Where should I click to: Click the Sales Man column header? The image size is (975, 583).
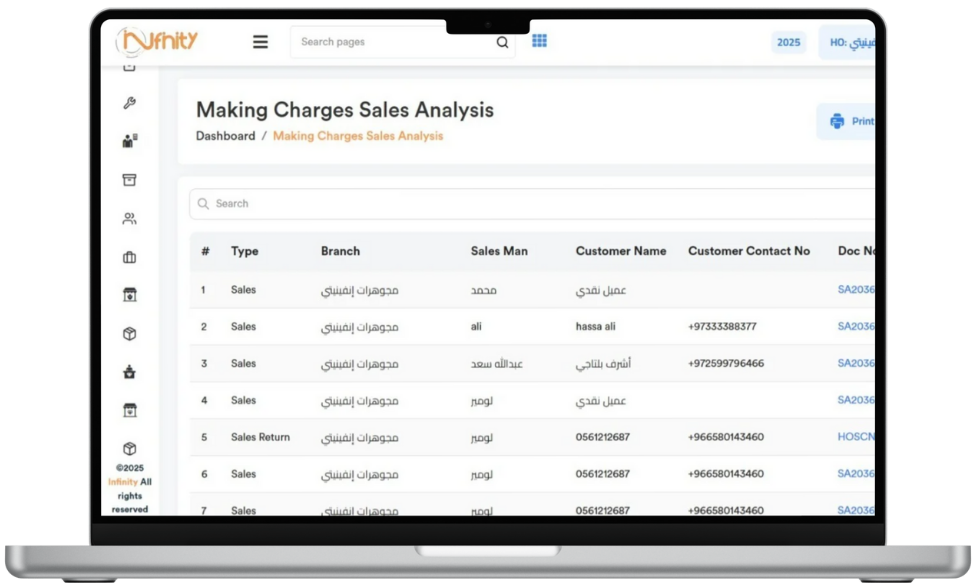[499, 251]
